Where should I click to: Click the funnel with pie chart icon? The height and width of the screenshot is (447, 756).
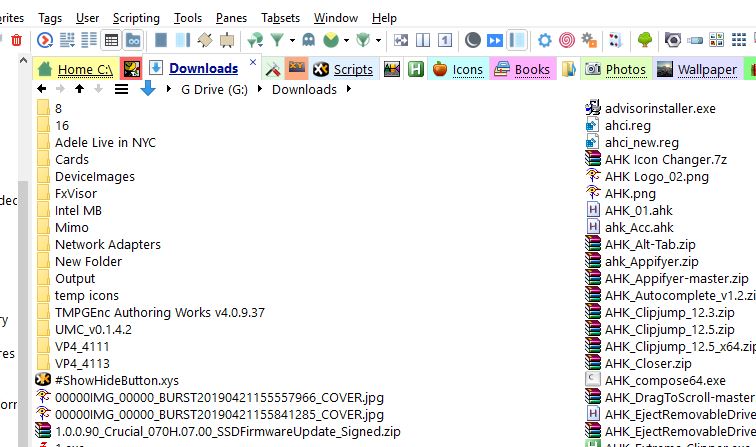tap(255, 40)
